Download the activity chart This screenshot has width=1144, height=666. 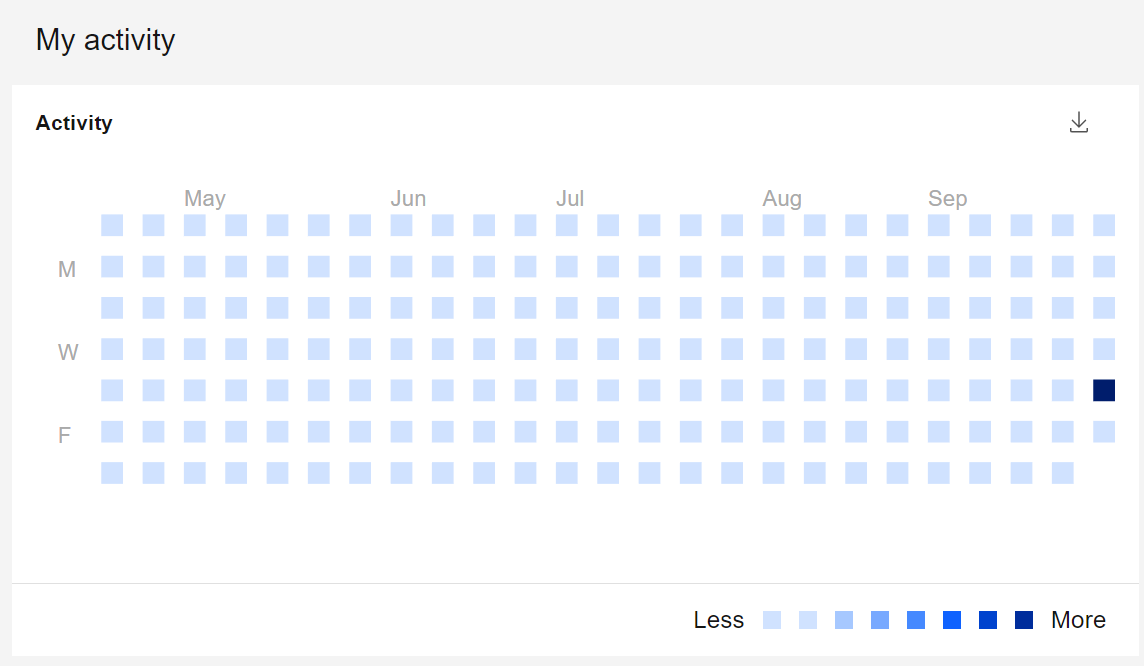click(x=1078, y=123)
